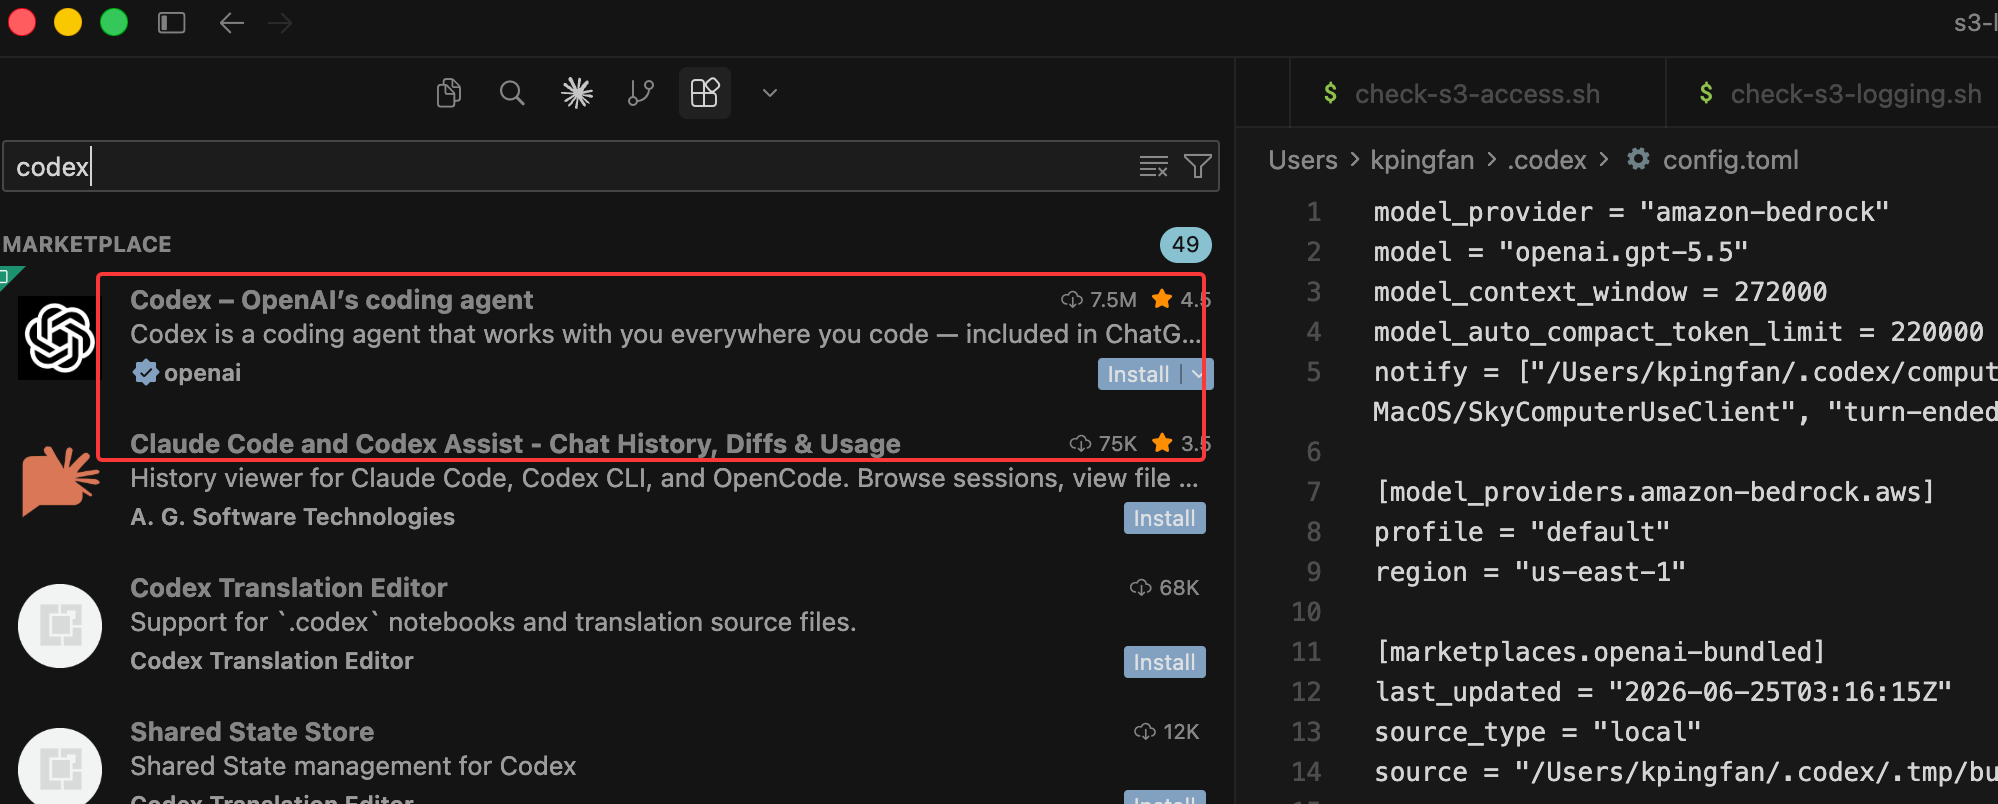Click the model = "openai.gpt-5.5" line
This screenshot has height=804, width=1998.
click(1560, 252)
